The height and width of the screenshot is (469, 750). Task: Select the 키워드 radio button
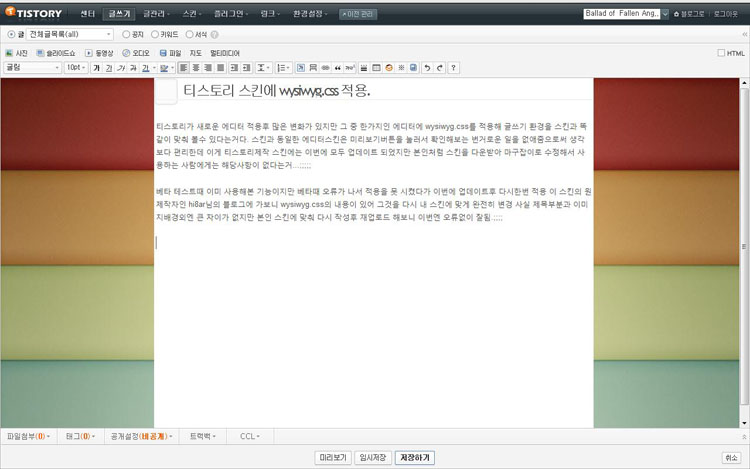point(155,34)
